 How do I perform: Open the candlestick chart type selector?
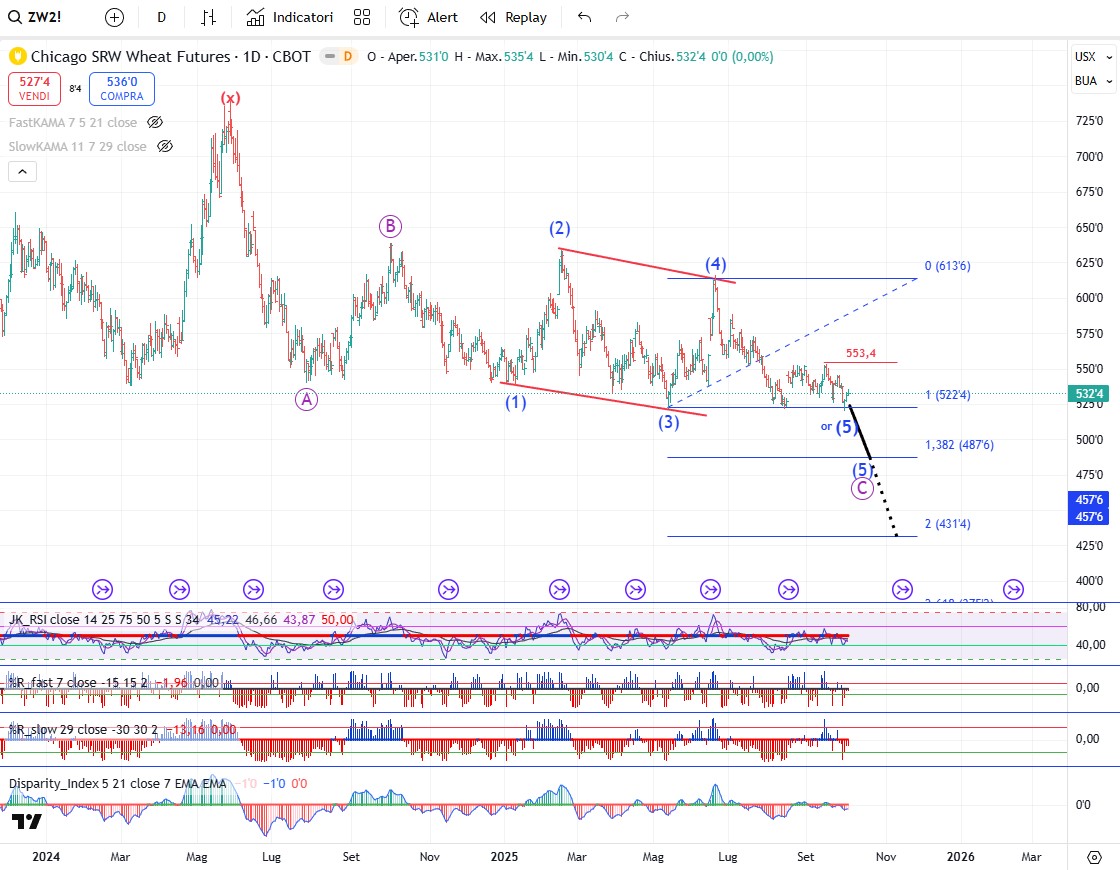[x=208, y=17]
